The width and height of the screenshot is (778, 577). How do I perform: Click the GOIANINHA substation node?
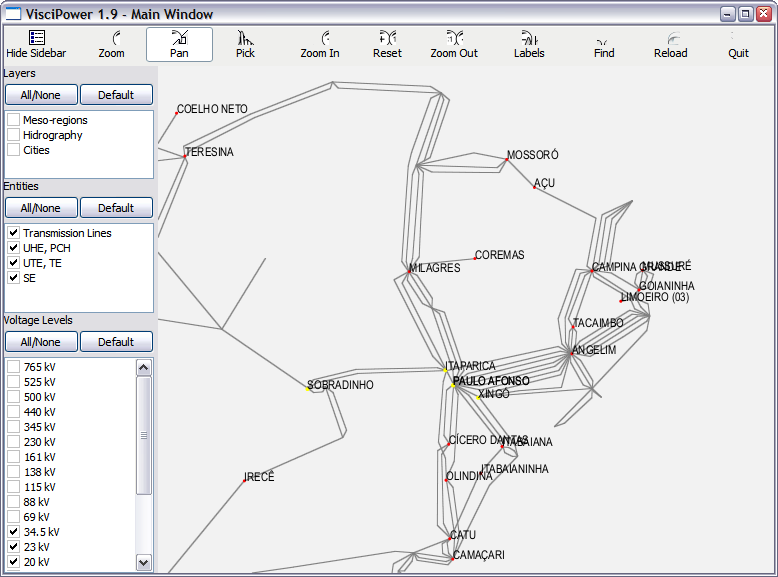639,290
